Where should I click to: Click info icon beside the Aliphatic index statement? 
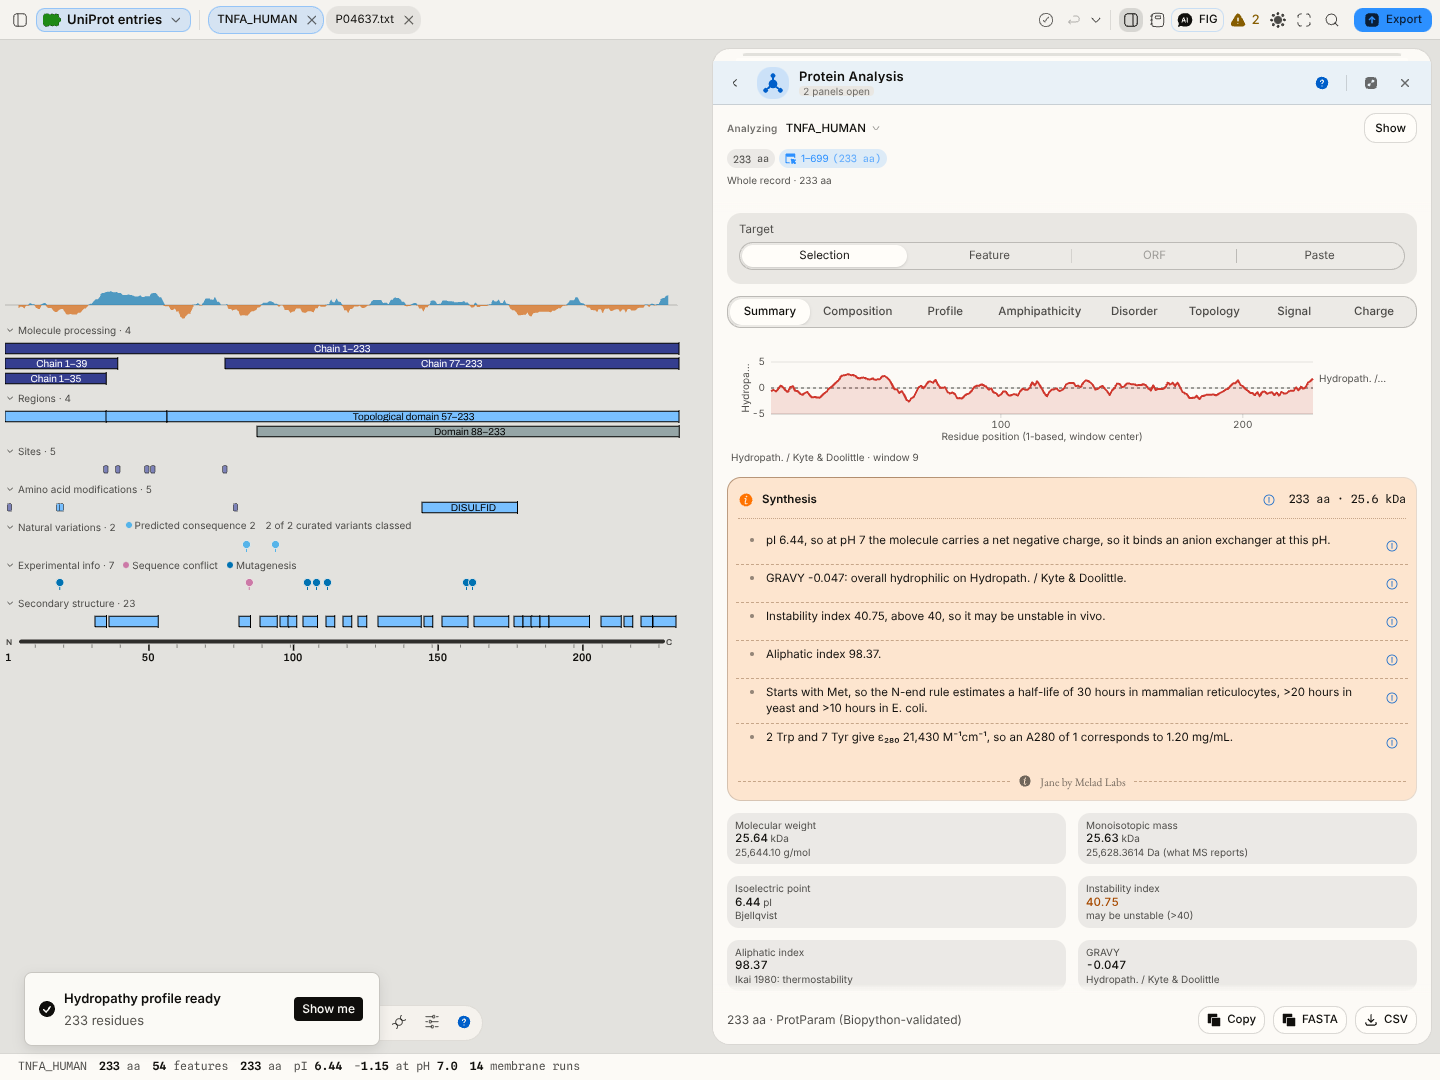click(x=1392, y=660)
